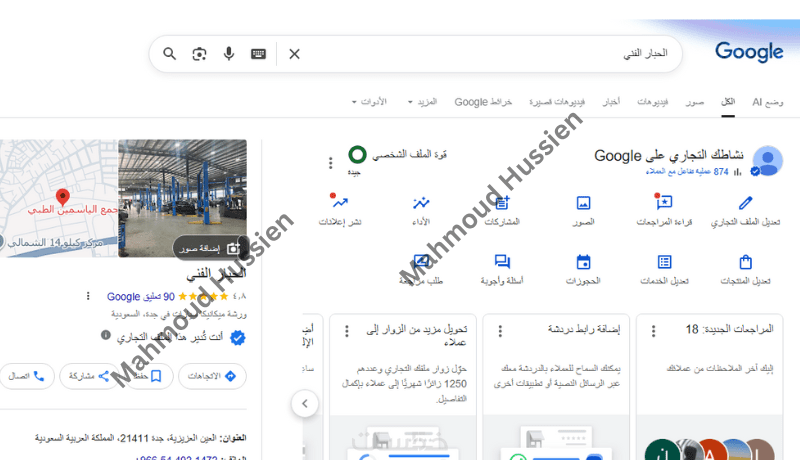The height and width of the screenshot is (460, 800).
Task: Open نشر إعلانات ads icon
Action: point(340,202)
